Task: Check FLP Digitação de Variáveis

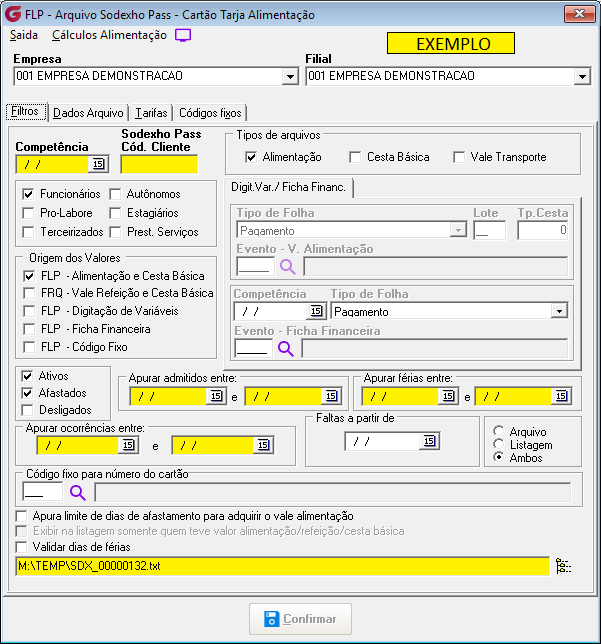Action: [x=29, y=311]
